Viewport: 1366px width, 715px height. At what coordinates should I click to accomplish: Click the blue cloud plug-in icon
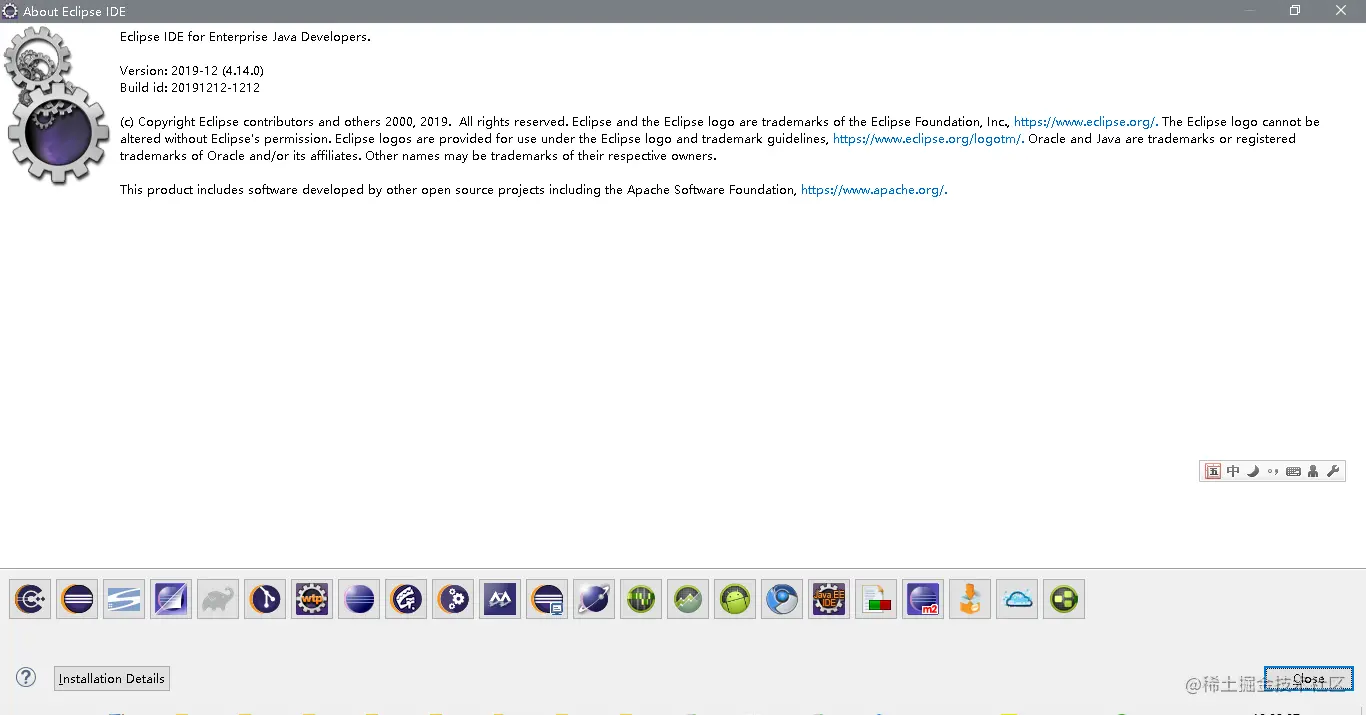tap(1017, 599)
